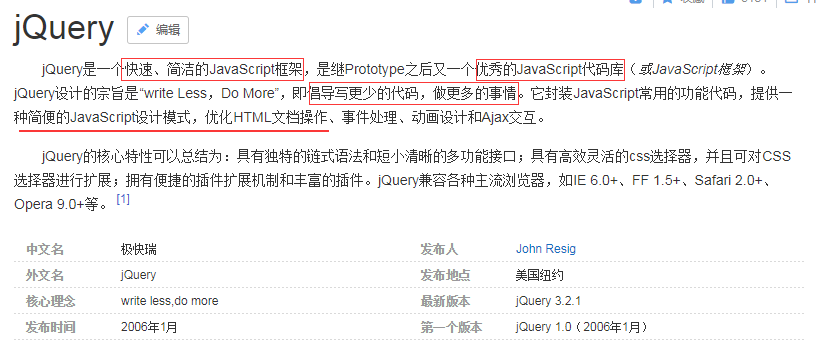818x363 pixels.
Task: Click the phrase 优秀的JavaScript代码库
Action: (x=550, y=69)
